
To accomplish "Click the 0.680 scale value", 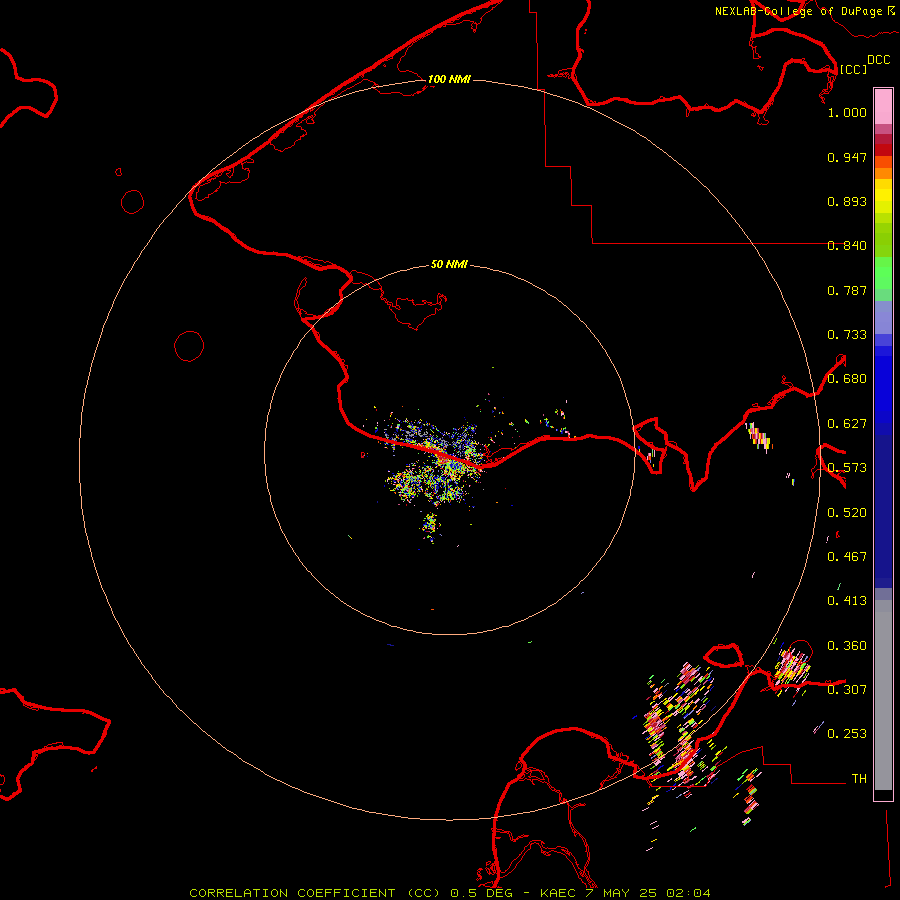I will coord(847,379).
